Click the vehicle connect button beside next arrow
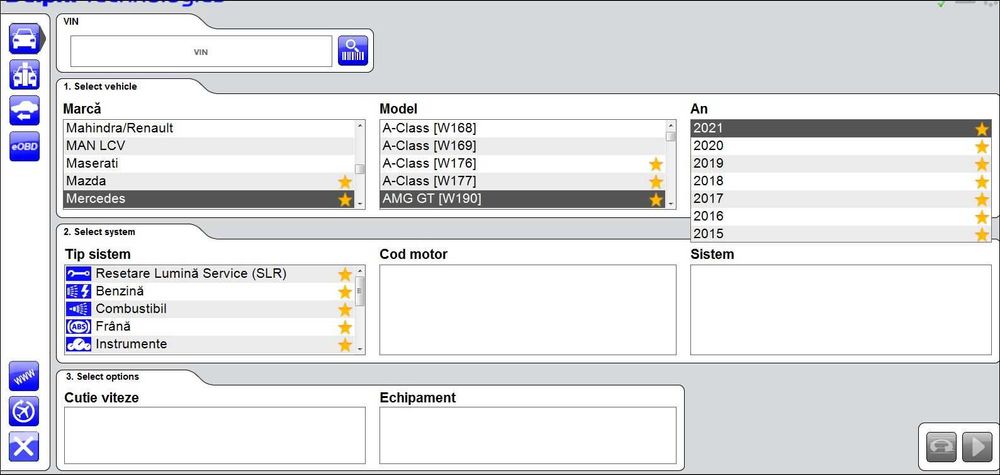 click(941, 446)
